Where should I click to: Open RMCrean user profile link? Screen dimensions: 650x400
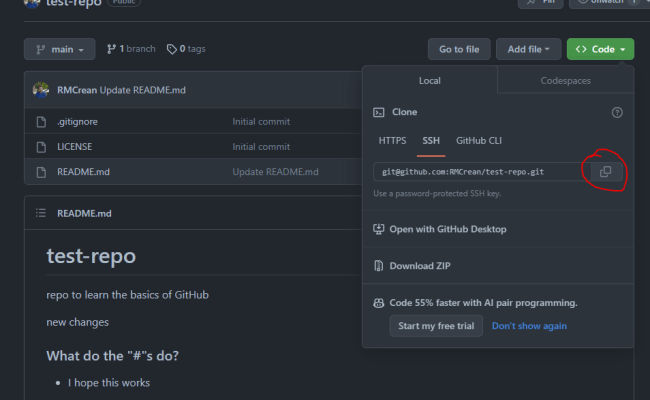coord(77,90)
